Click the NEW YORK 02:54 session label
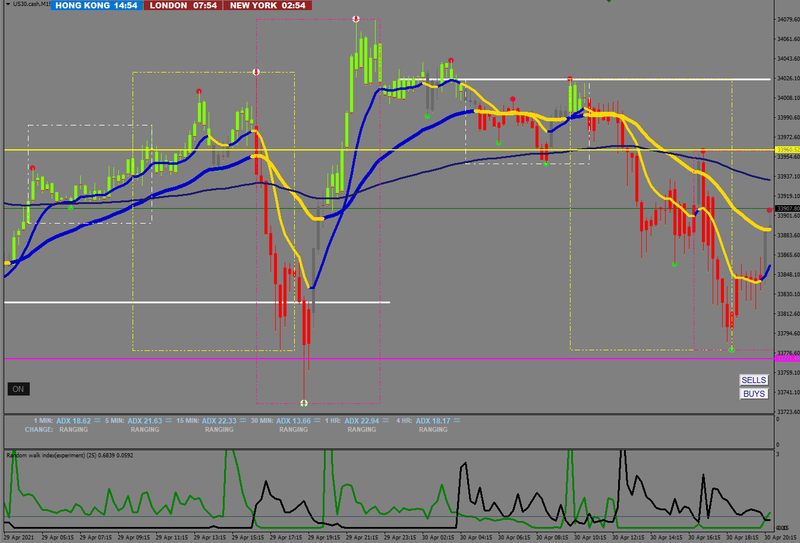Screen dimensions: 800x543 click(268, 6)
